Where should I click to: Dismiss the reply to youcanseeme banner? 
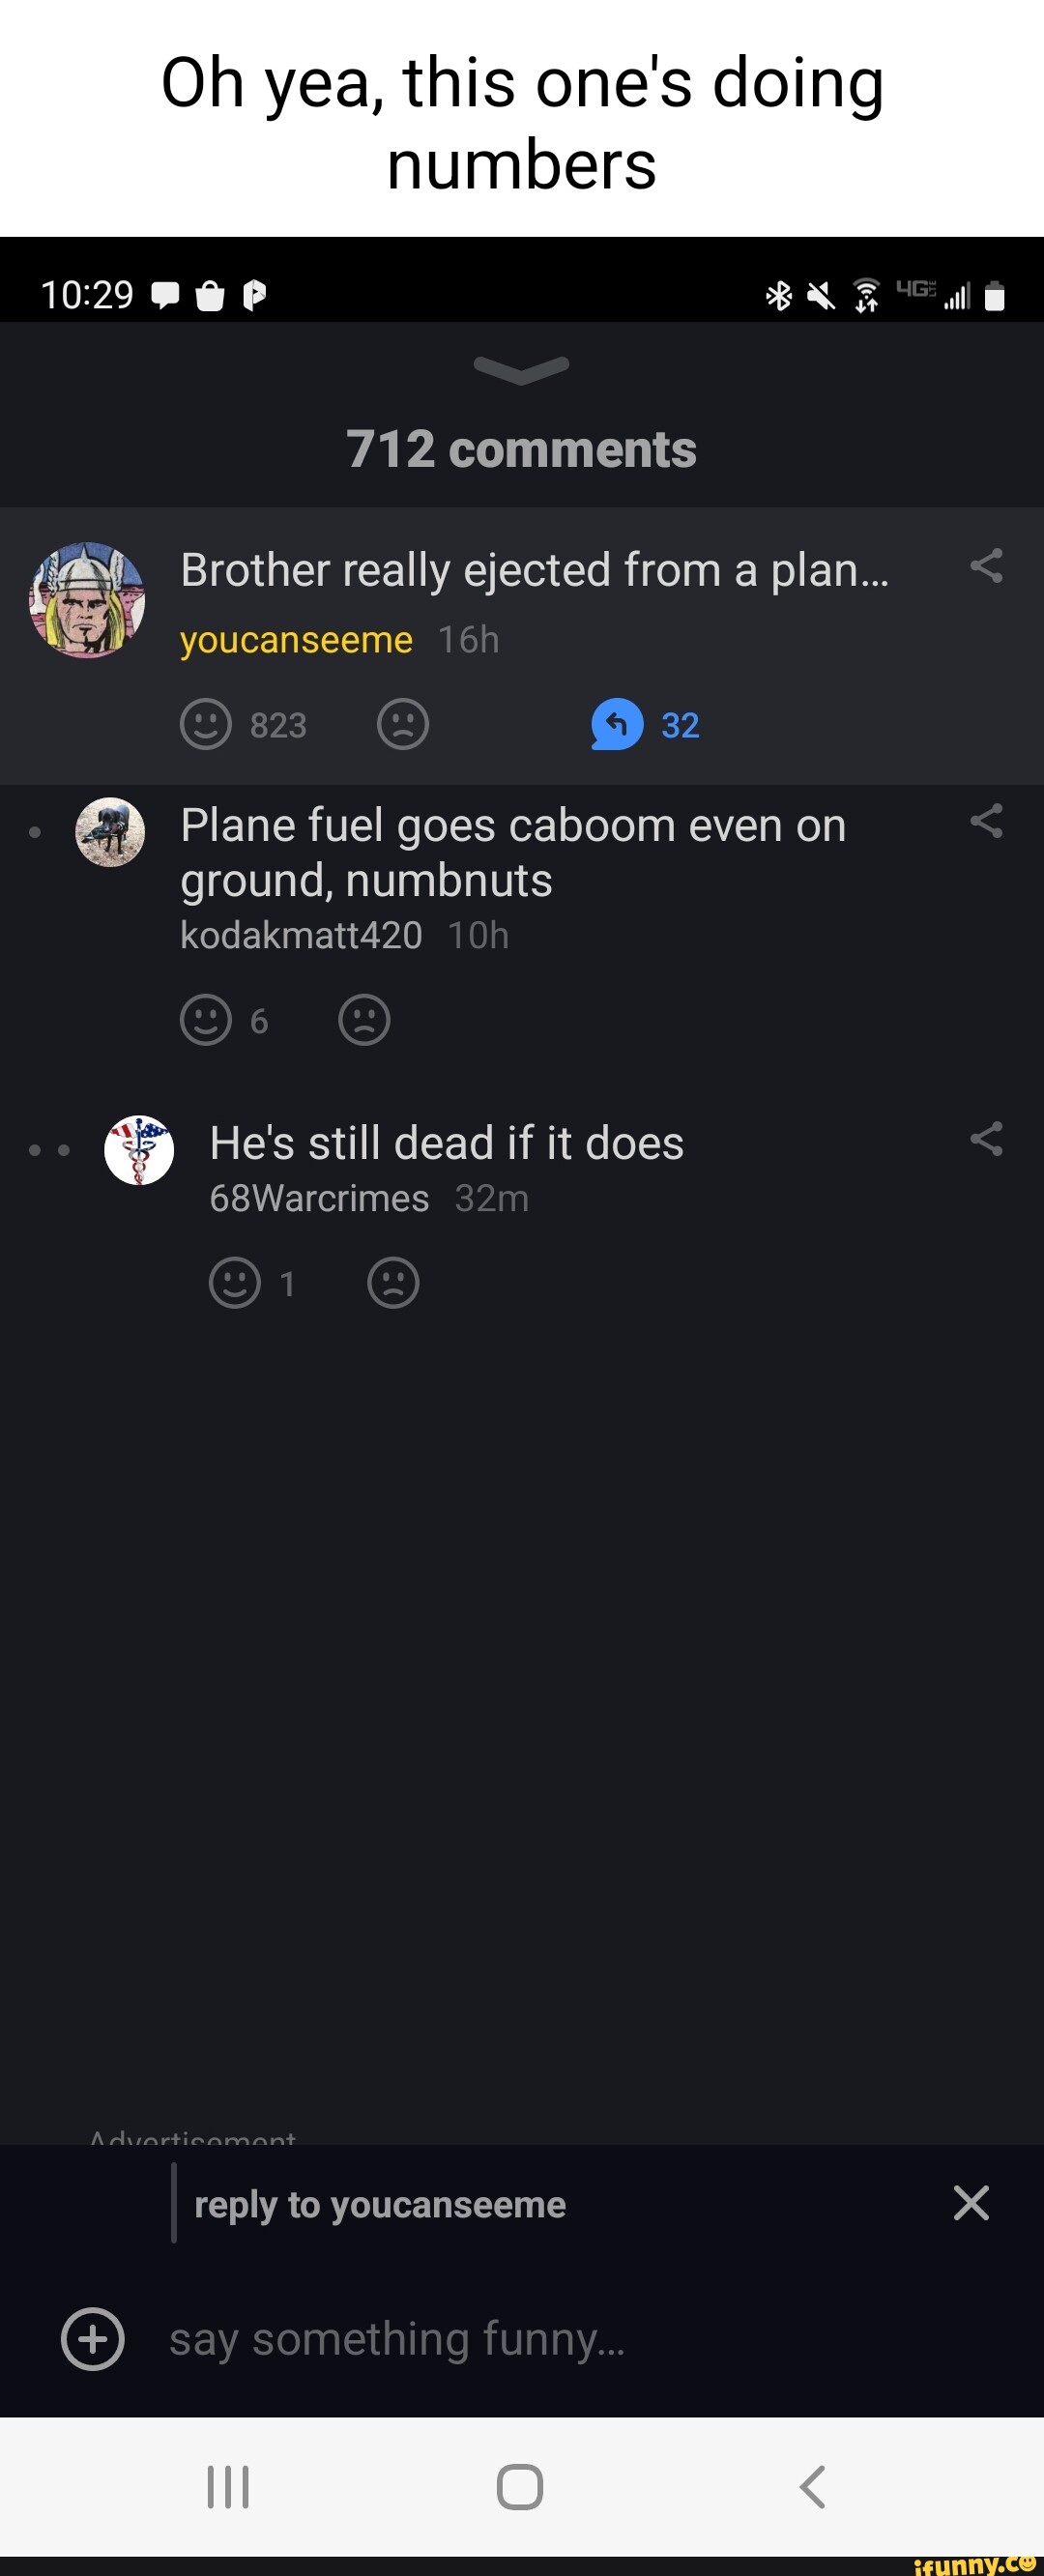pyautogui.click(x=969, y=2203)
